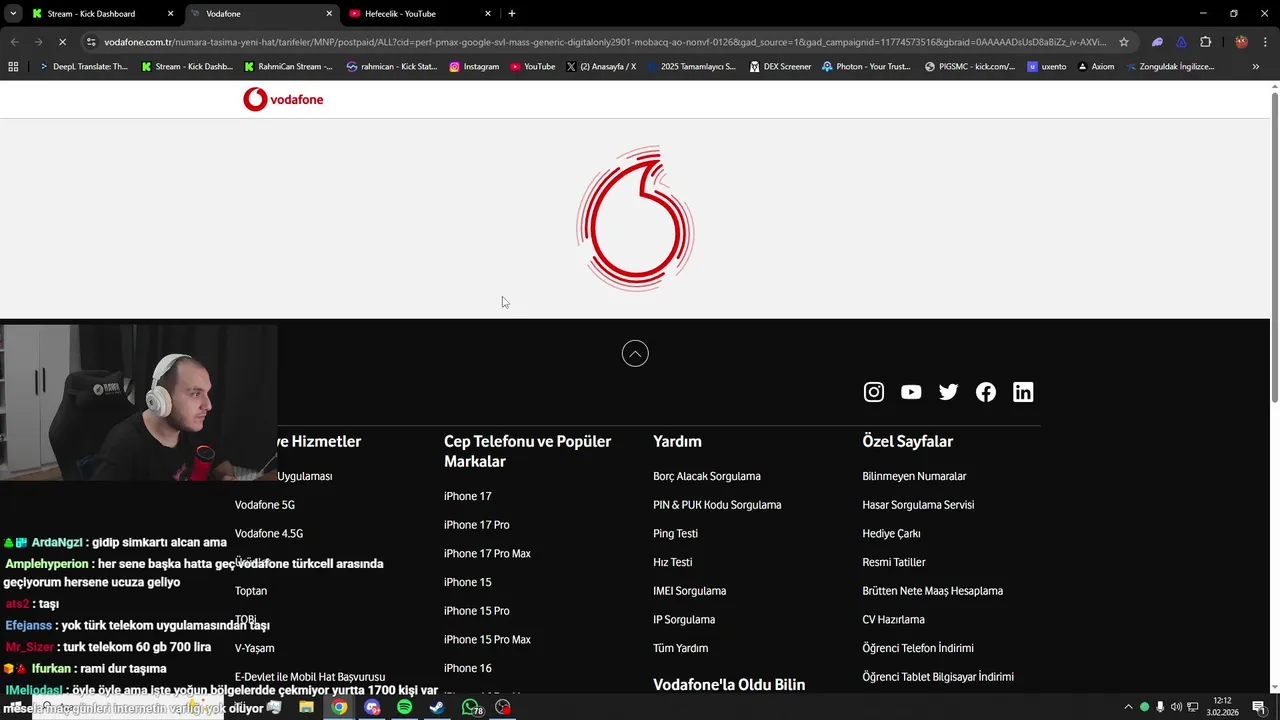Close the Hefecelik - YouTube tab

488,14
